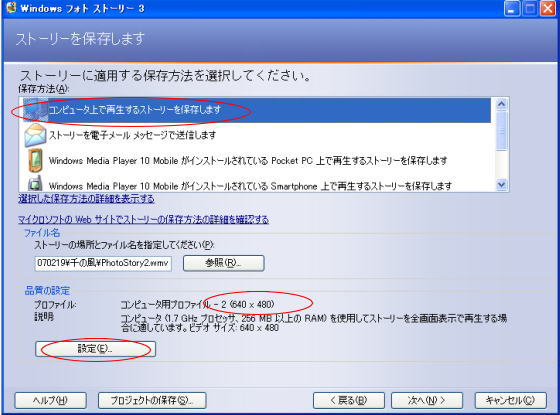Click the computer playback save icon
This screenshot has width=560, height=415.
coord(35,110)
